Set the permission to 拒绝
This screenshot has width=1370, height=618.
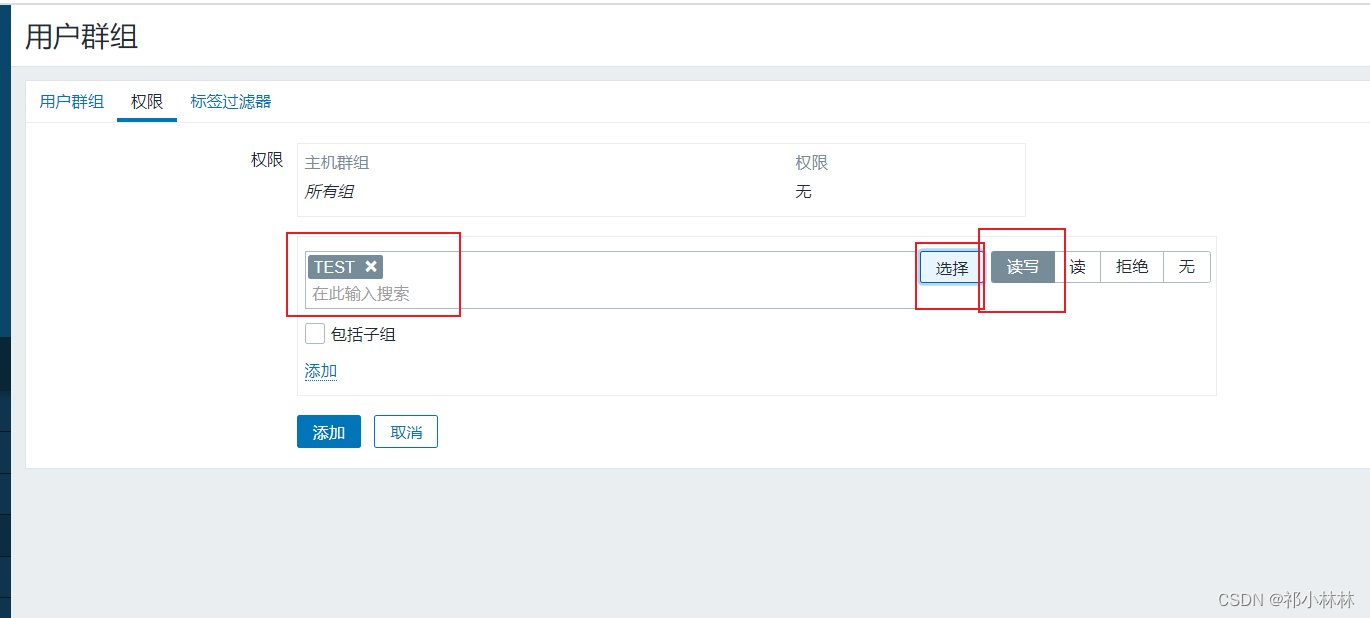tap(1132, 267)
